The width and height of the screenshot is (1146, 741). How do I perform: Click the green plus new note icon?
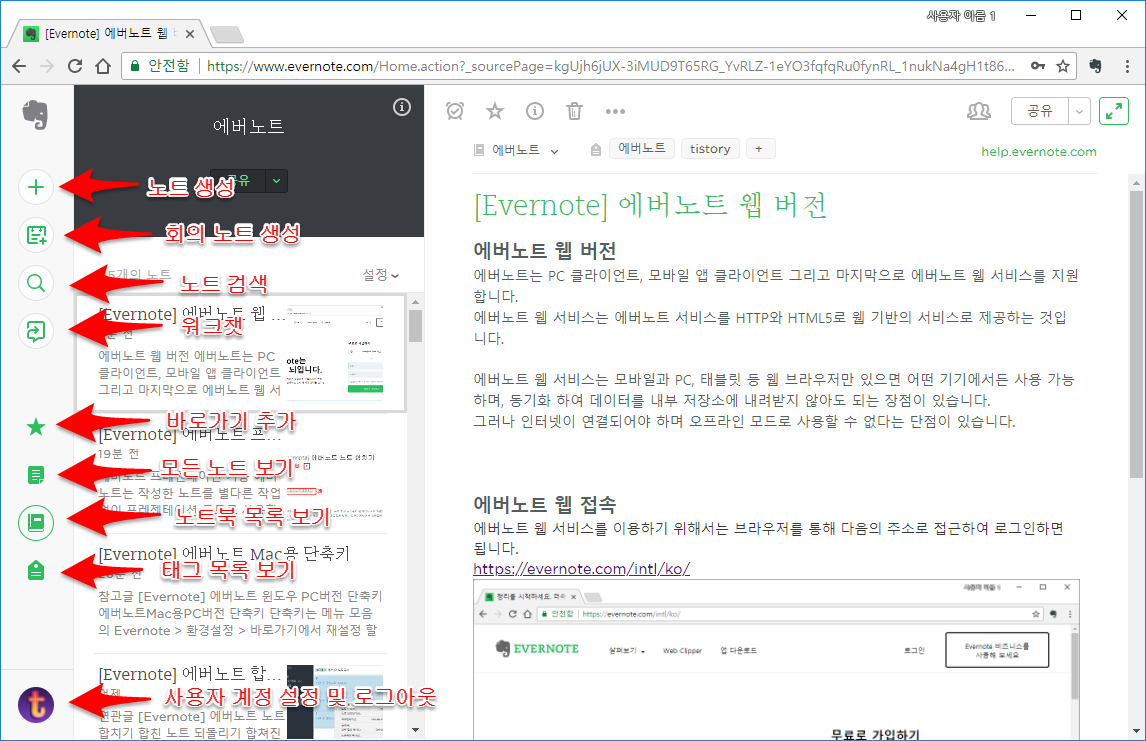36,187
